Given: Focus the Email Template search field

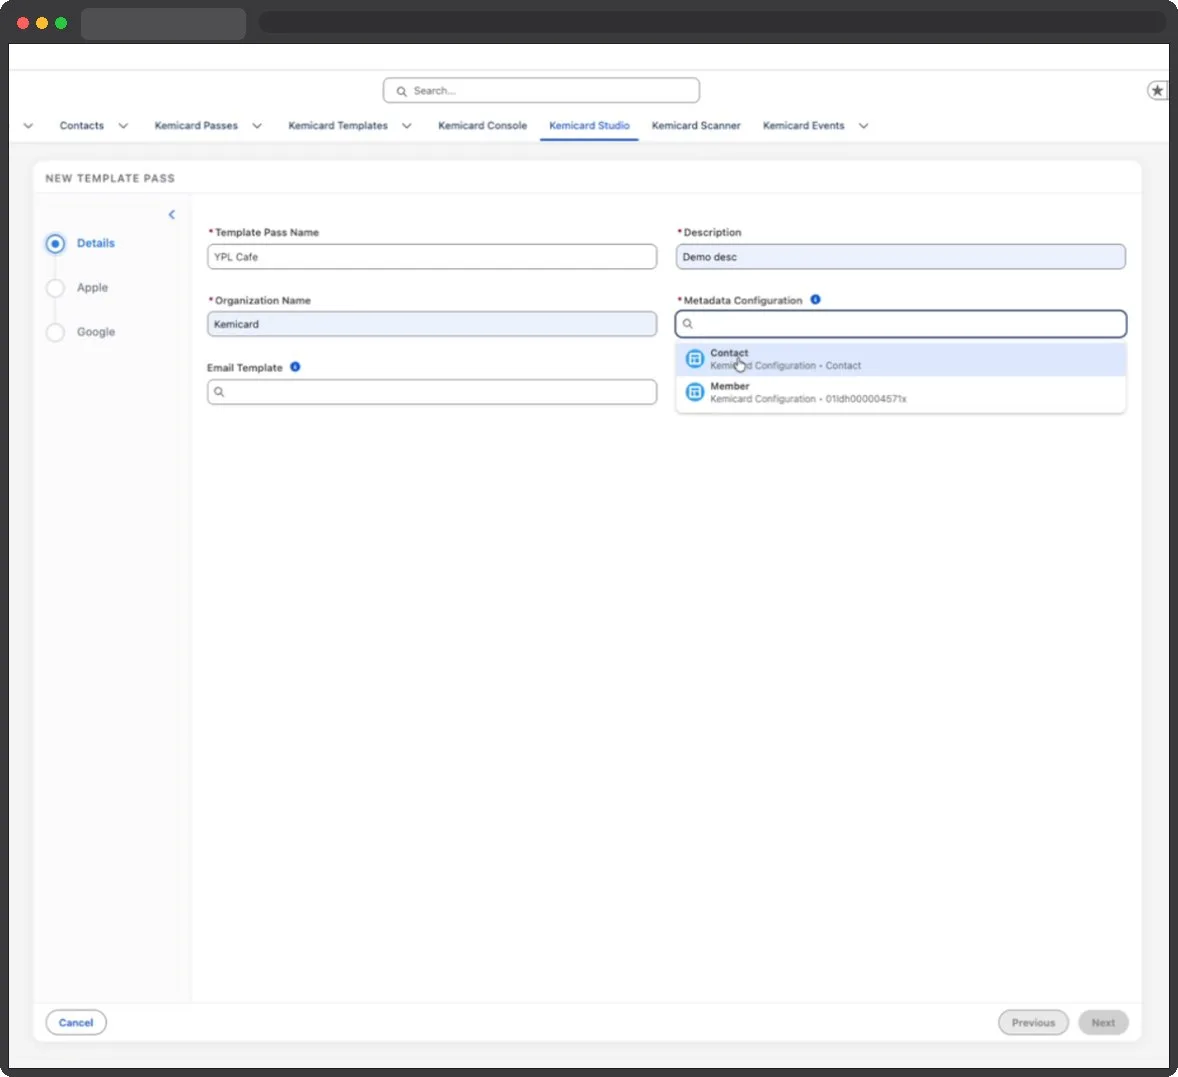Looking at the screenshot, I should (432, 391).
